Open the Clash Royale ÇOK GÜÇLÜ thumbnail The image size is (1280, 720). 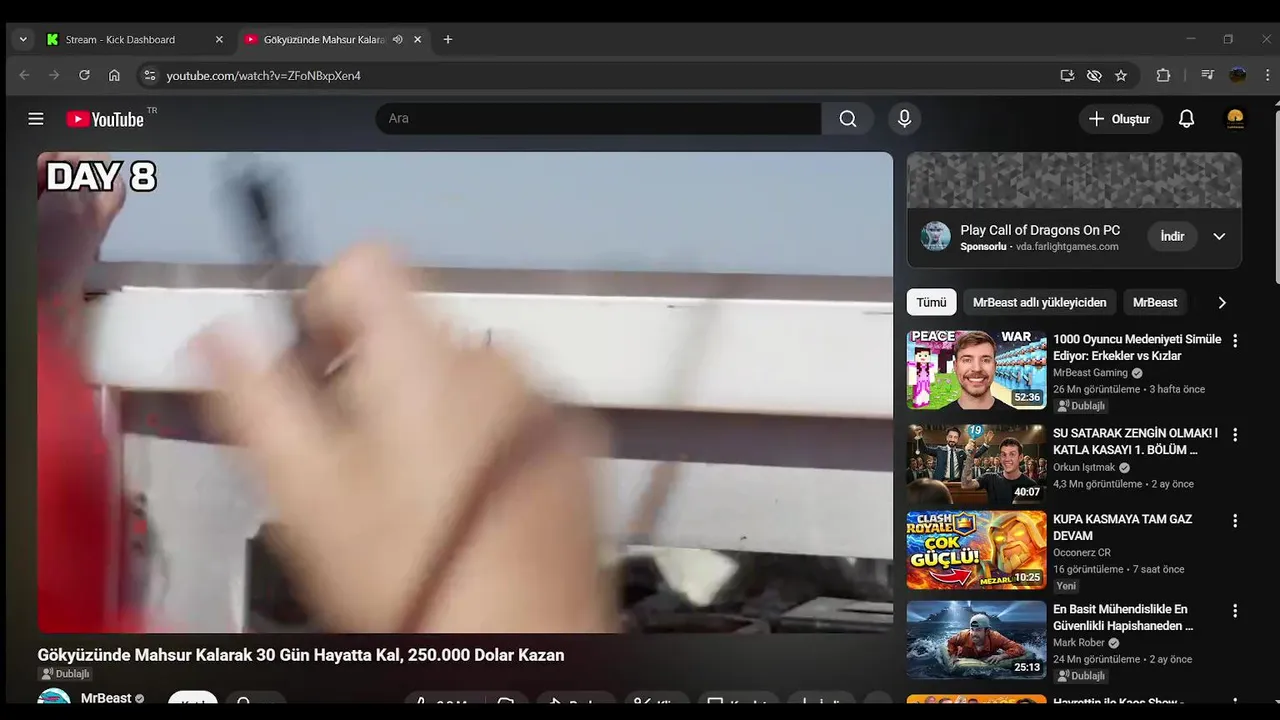coord(977,550)
